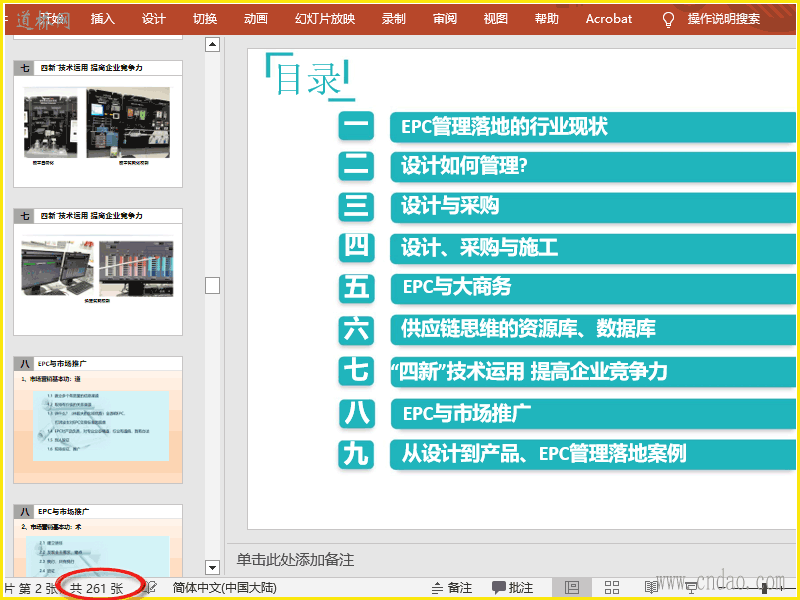Image resolution: width=800 pixels, height=600 pixels.
Task: Click 简体中文(中国大陆) language indicator
Action: pos(224,588)
